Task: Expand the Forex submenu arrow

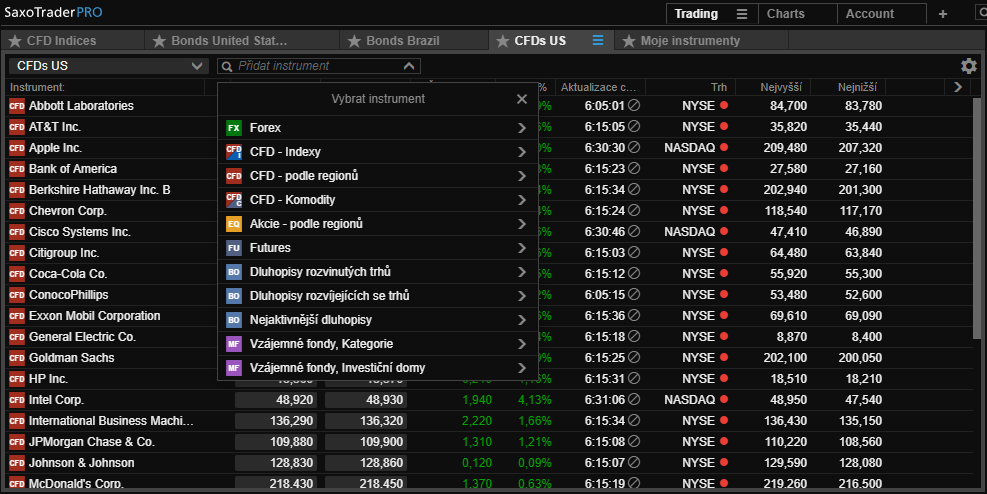Action: (522, 128)
